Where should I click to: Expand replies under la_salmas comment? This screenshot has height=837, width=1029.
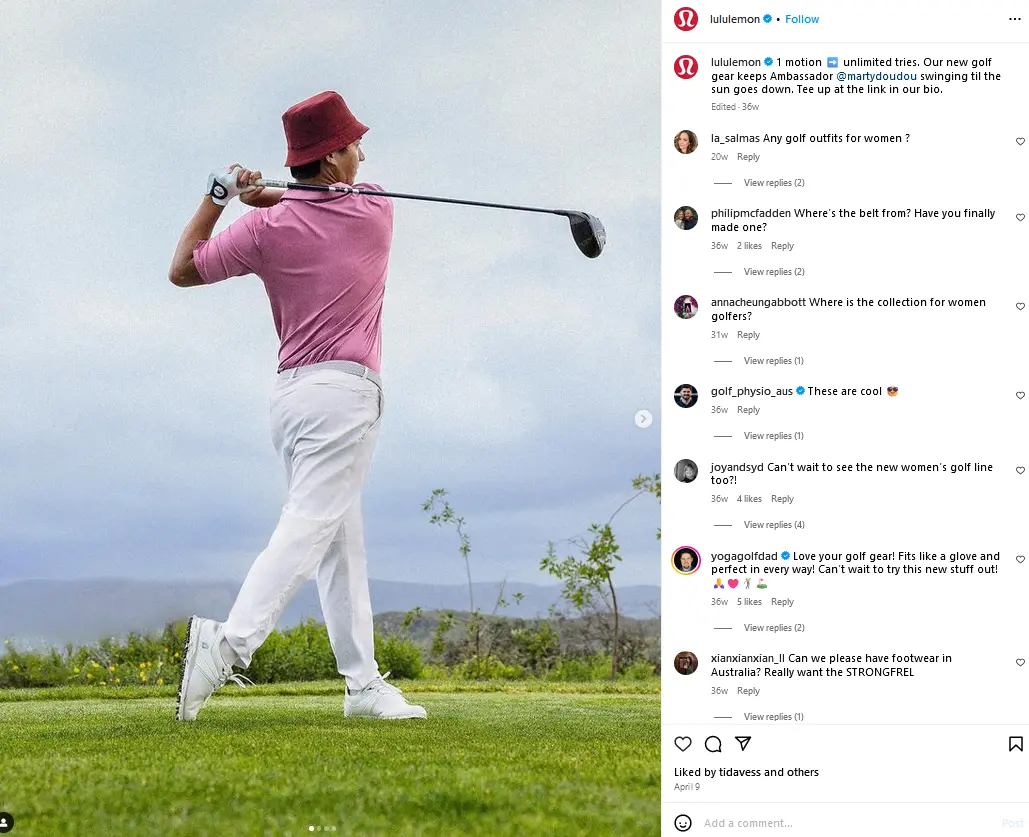point(774,183)
